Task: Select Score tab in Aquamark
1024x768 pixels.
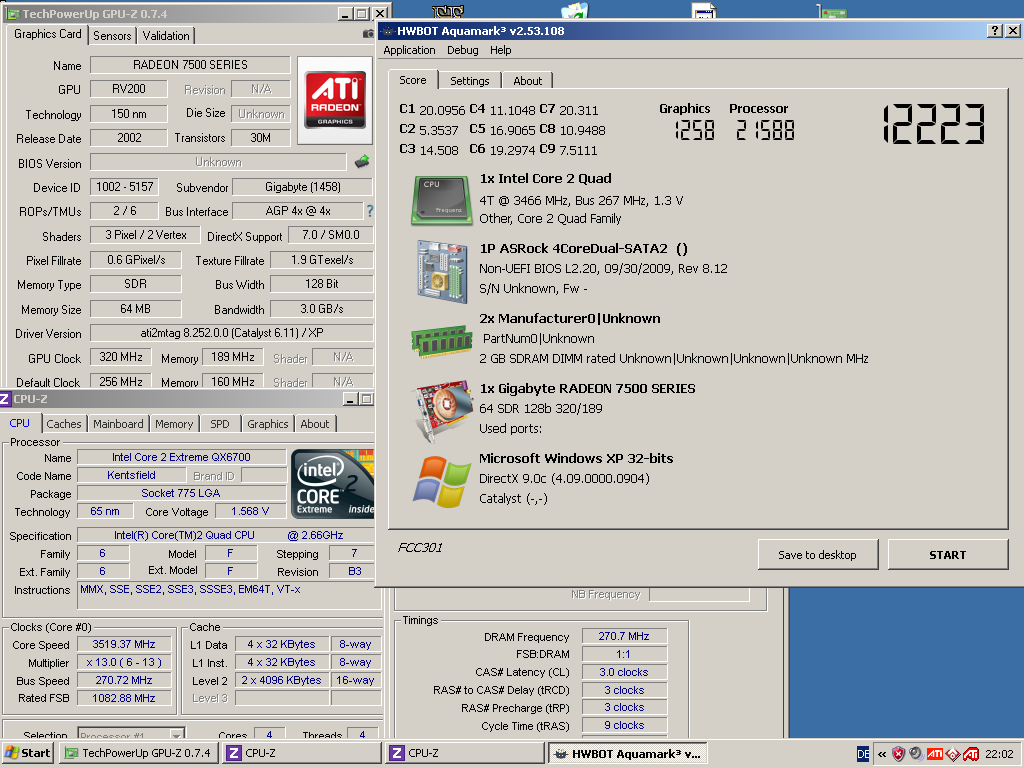Action: point(413,80)
